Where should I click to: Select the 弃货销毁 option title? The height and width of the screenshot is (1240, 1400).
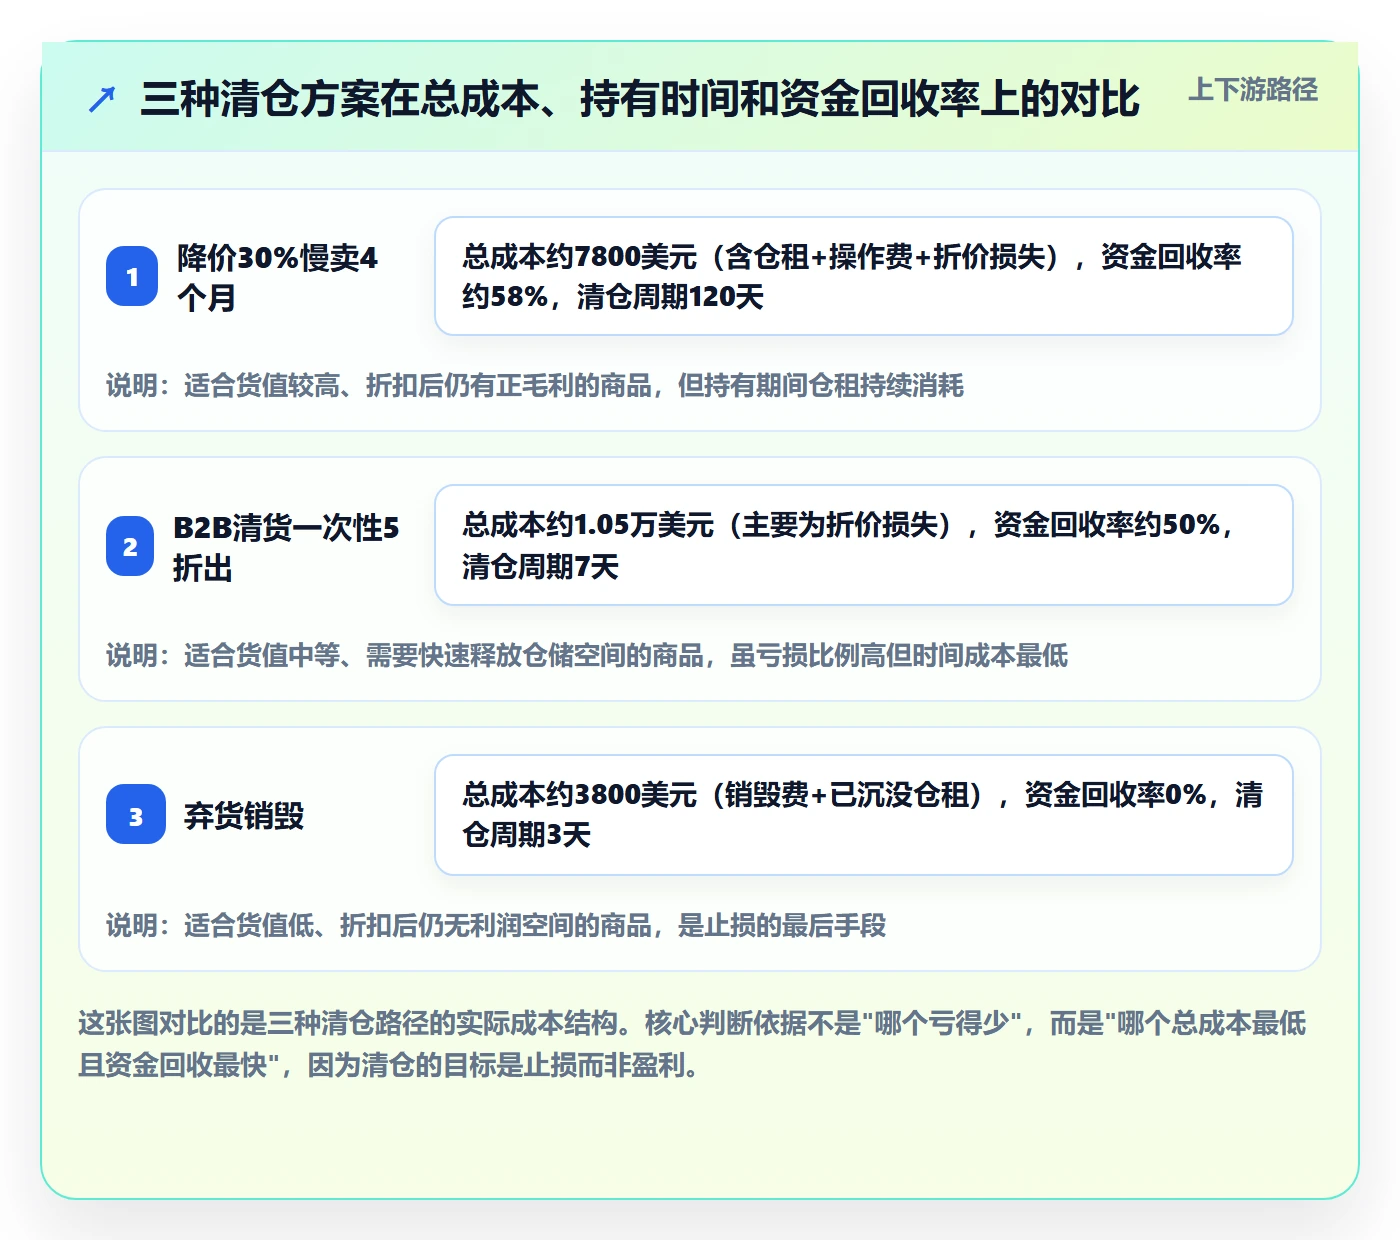[x=244, y=816]
